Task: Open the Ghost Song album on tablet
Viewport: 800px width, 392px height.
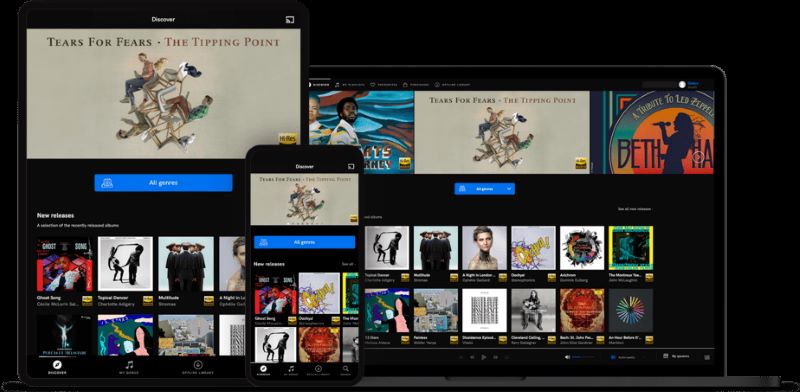Action: [64, 264]
